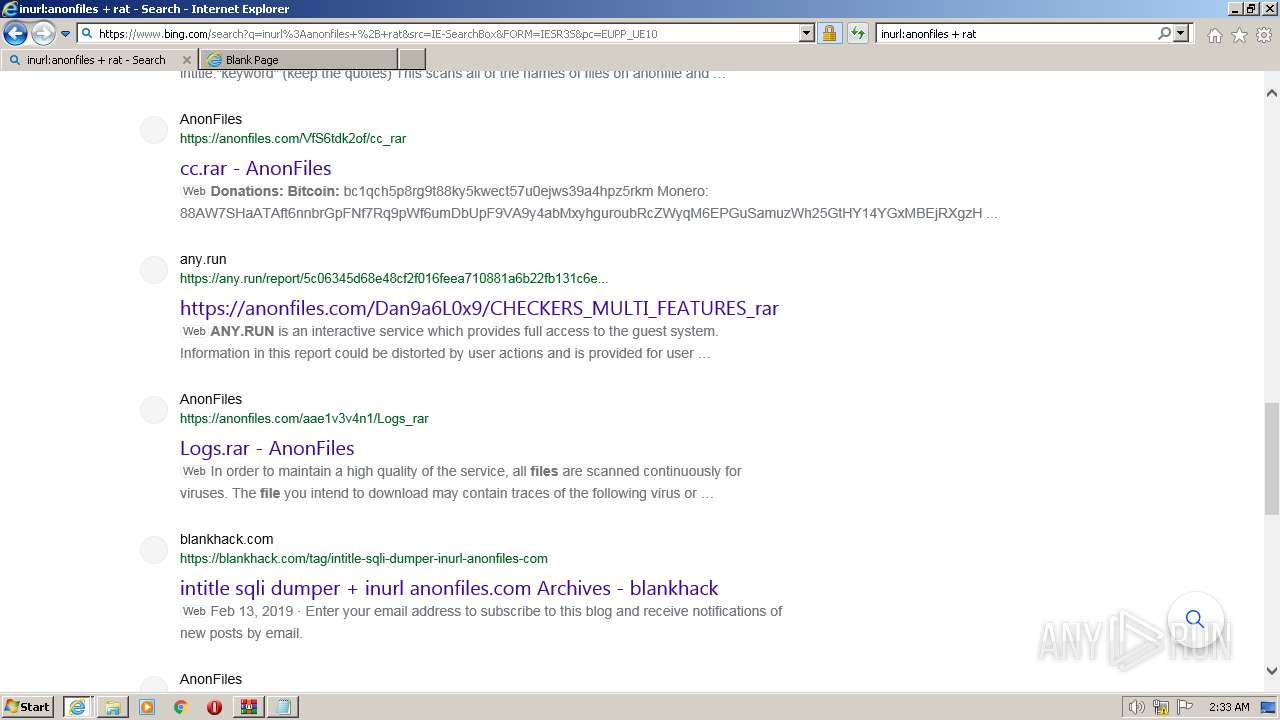Open the intitle sqli dumper blankhack result
Viewport: 1280px width, 720px height.
tap(449, 588)
